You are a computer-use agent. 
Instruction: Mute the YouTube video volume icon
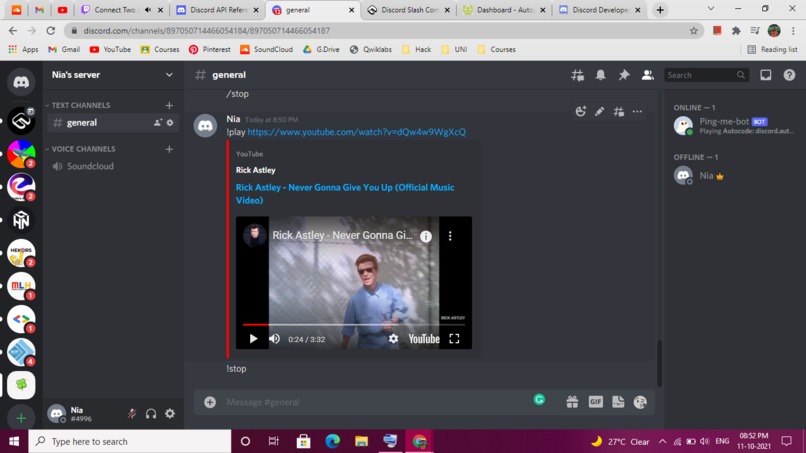coord(274,339)
